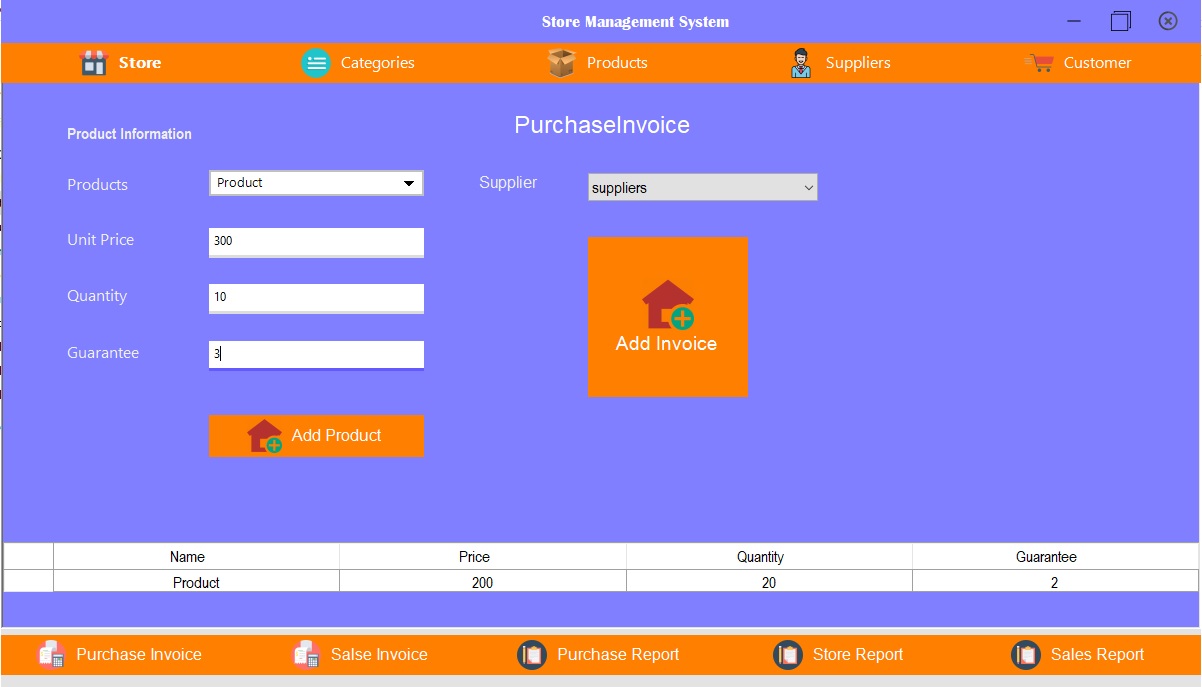Go to the Categories section

tap(377, 63)
